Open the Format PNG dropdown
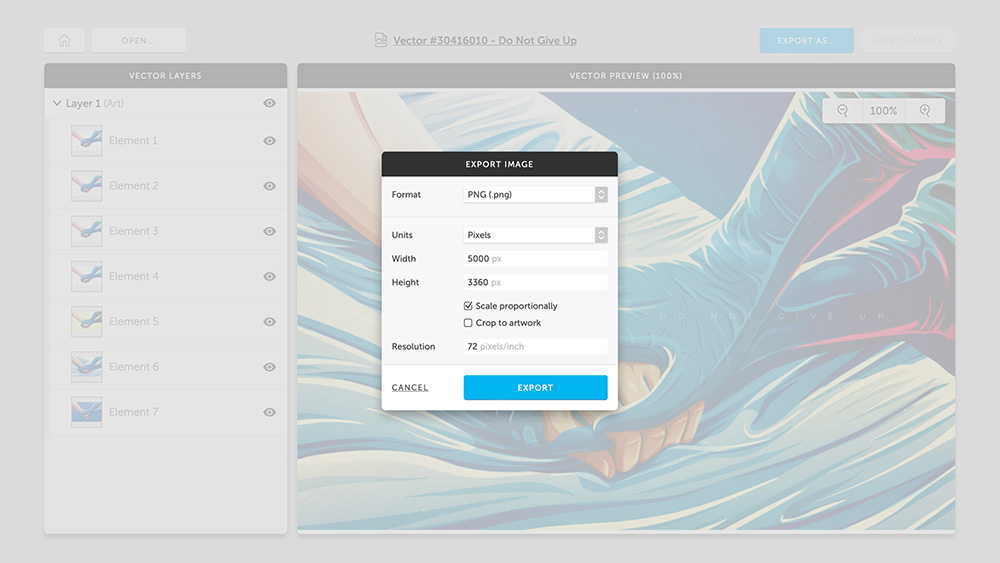 click(535, 195)
